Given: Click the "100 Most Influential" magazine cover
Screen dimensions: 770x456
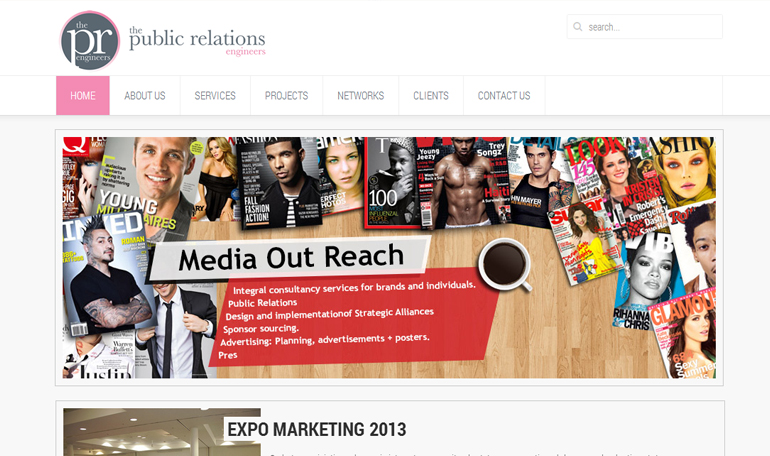Looking at the screenshot, I should click(x=391, y=183).
